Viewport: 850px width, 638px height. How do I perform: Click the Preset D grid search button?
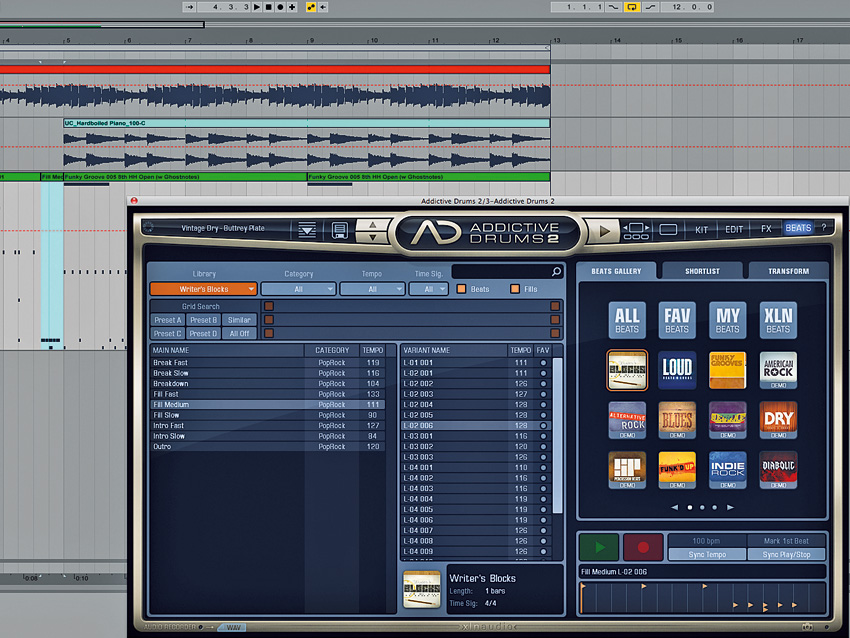[x=203, y=333]
